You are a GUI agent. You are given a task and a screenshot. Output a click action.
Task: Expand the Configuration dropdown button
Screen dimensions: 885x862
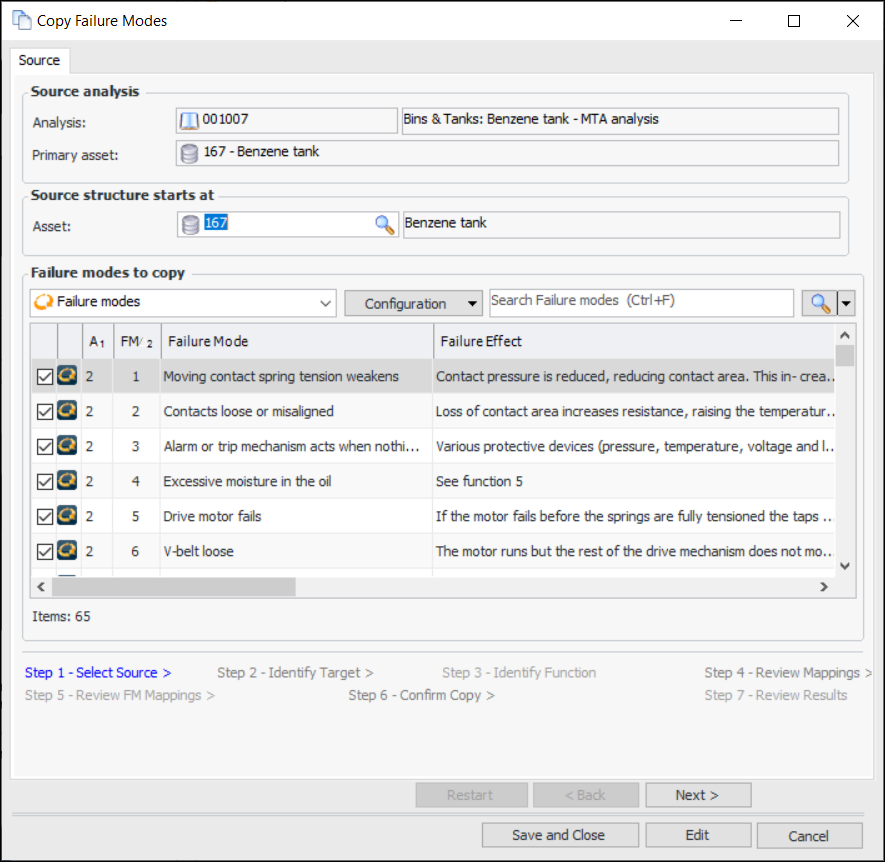tap(473, 304)
